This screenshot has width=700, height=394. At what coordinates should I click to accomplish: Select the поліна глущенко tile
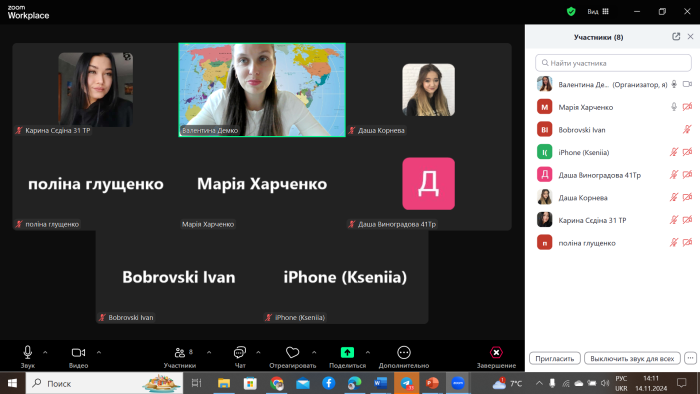[x=96, y=183]
